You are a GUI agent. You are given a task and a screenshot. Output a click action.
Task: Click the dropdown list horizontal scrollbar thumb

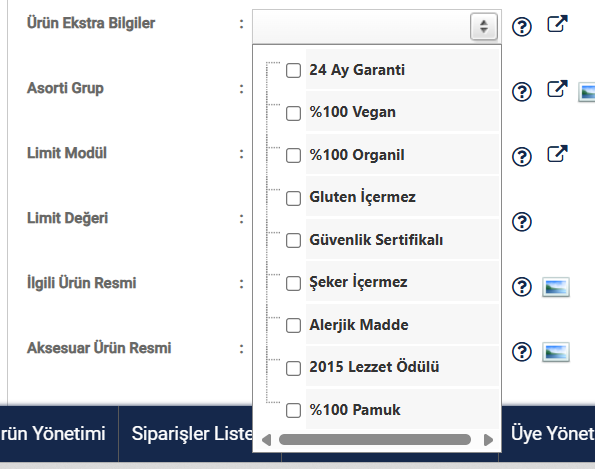tap(375, 440)
